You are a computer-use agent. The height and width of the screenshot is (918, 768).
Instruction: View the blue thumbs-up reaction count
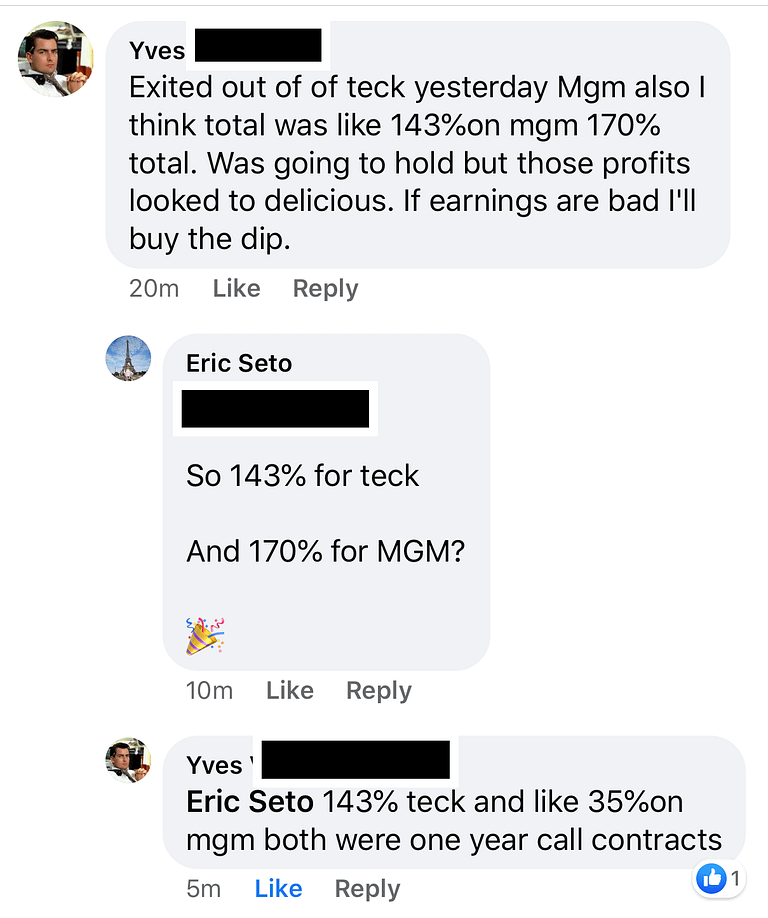point(718,879)
